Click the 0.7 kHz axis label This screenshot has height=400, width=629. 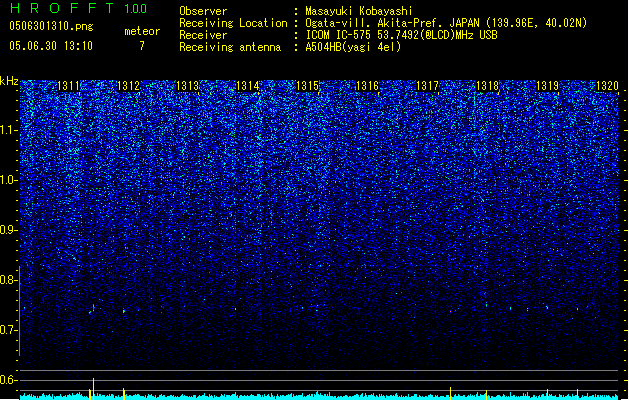(9, 330)
